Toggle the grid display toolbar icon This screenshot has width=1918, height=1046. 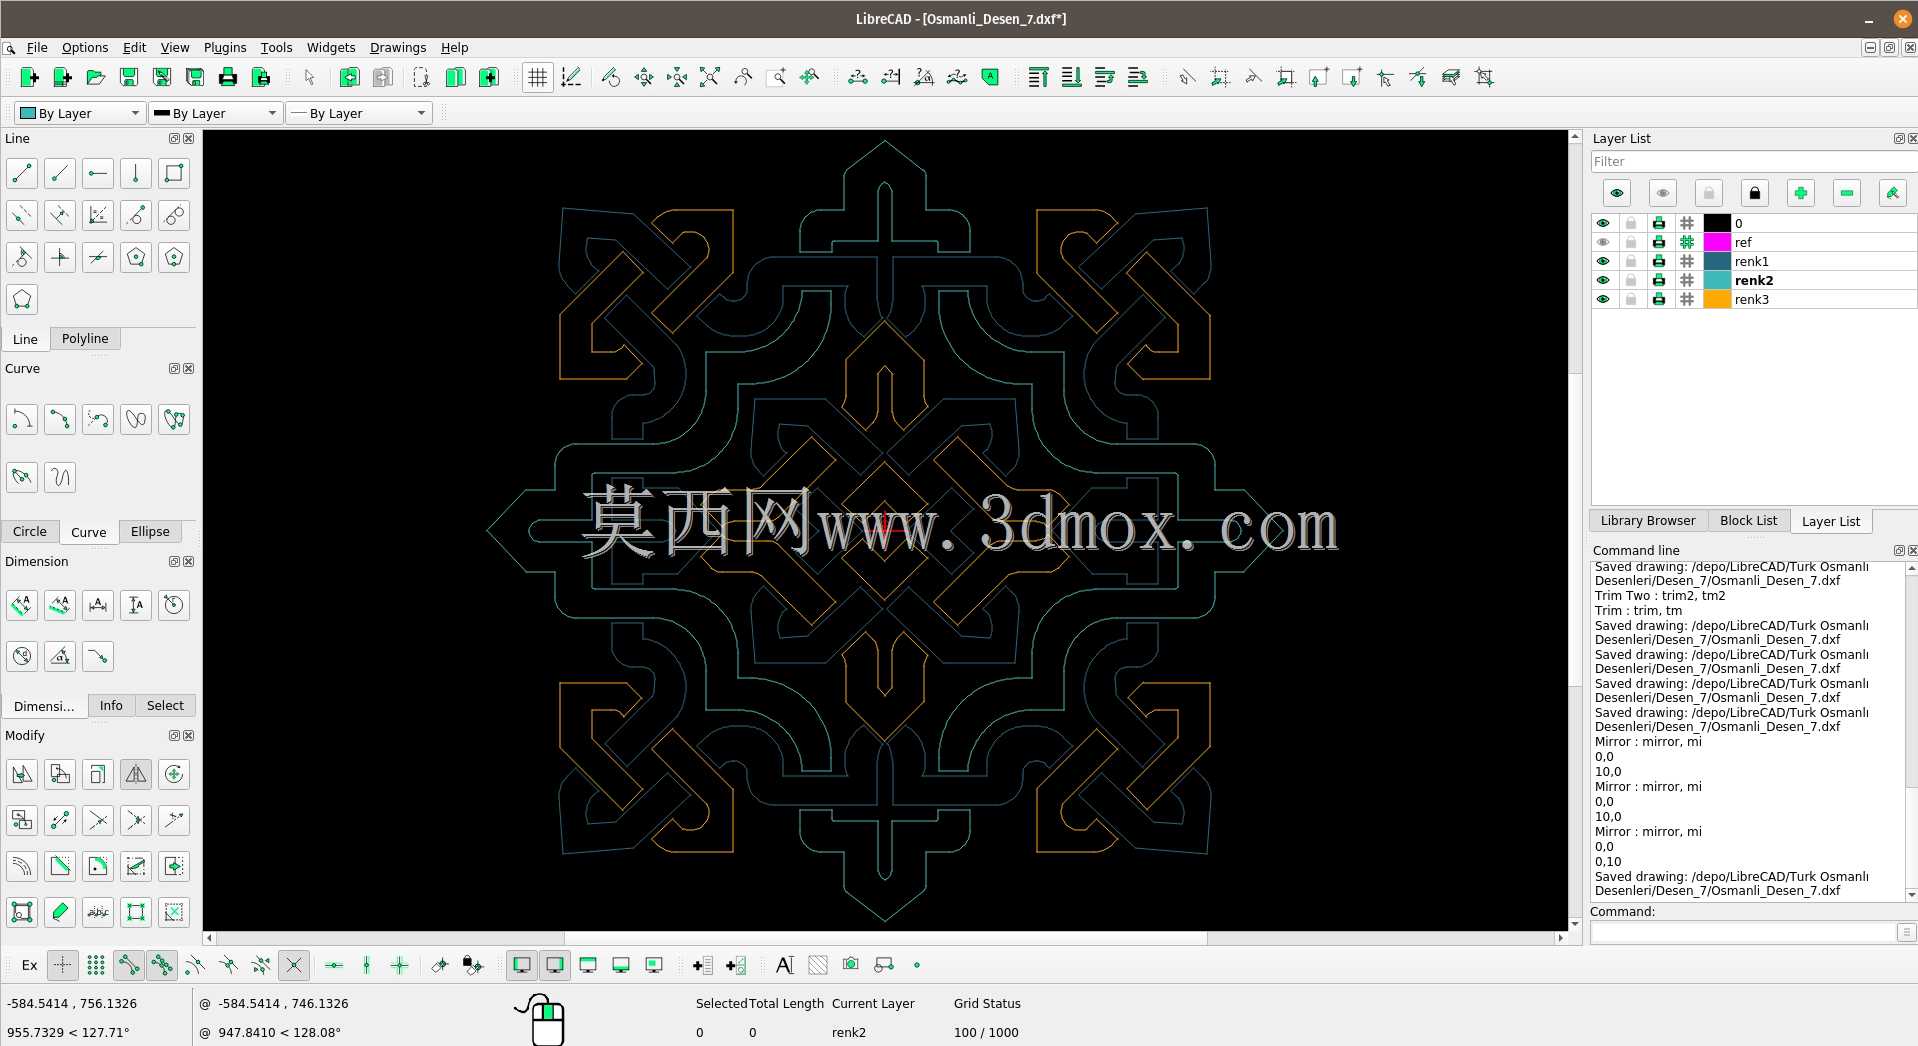(x=538, y=78)
